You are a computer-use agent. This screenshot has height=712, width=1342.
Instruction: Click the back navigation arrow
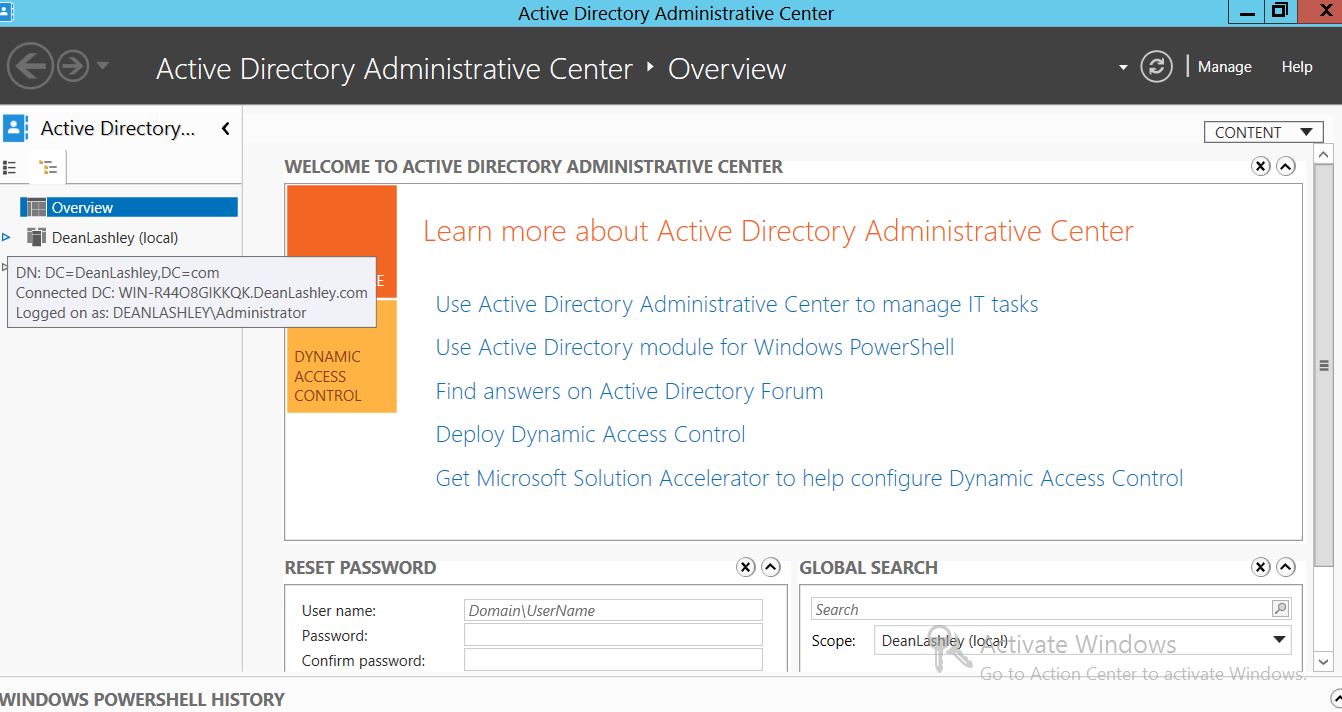click(x=30, y=67)
